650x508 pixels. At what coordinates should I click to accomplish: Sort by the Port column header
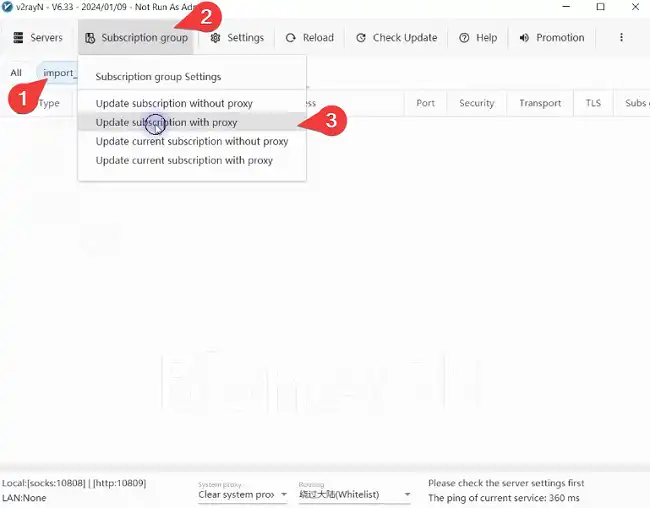coord(425,103)
